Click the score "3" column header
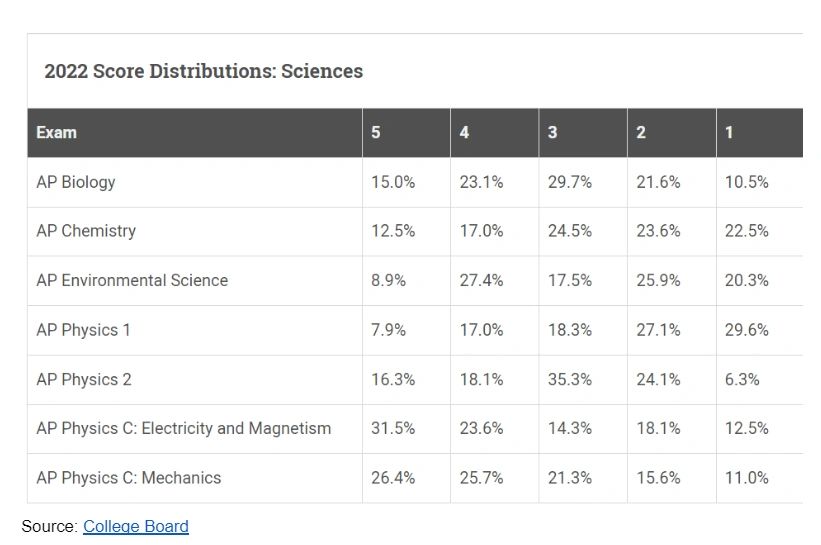821x545 pixels. 553,132
